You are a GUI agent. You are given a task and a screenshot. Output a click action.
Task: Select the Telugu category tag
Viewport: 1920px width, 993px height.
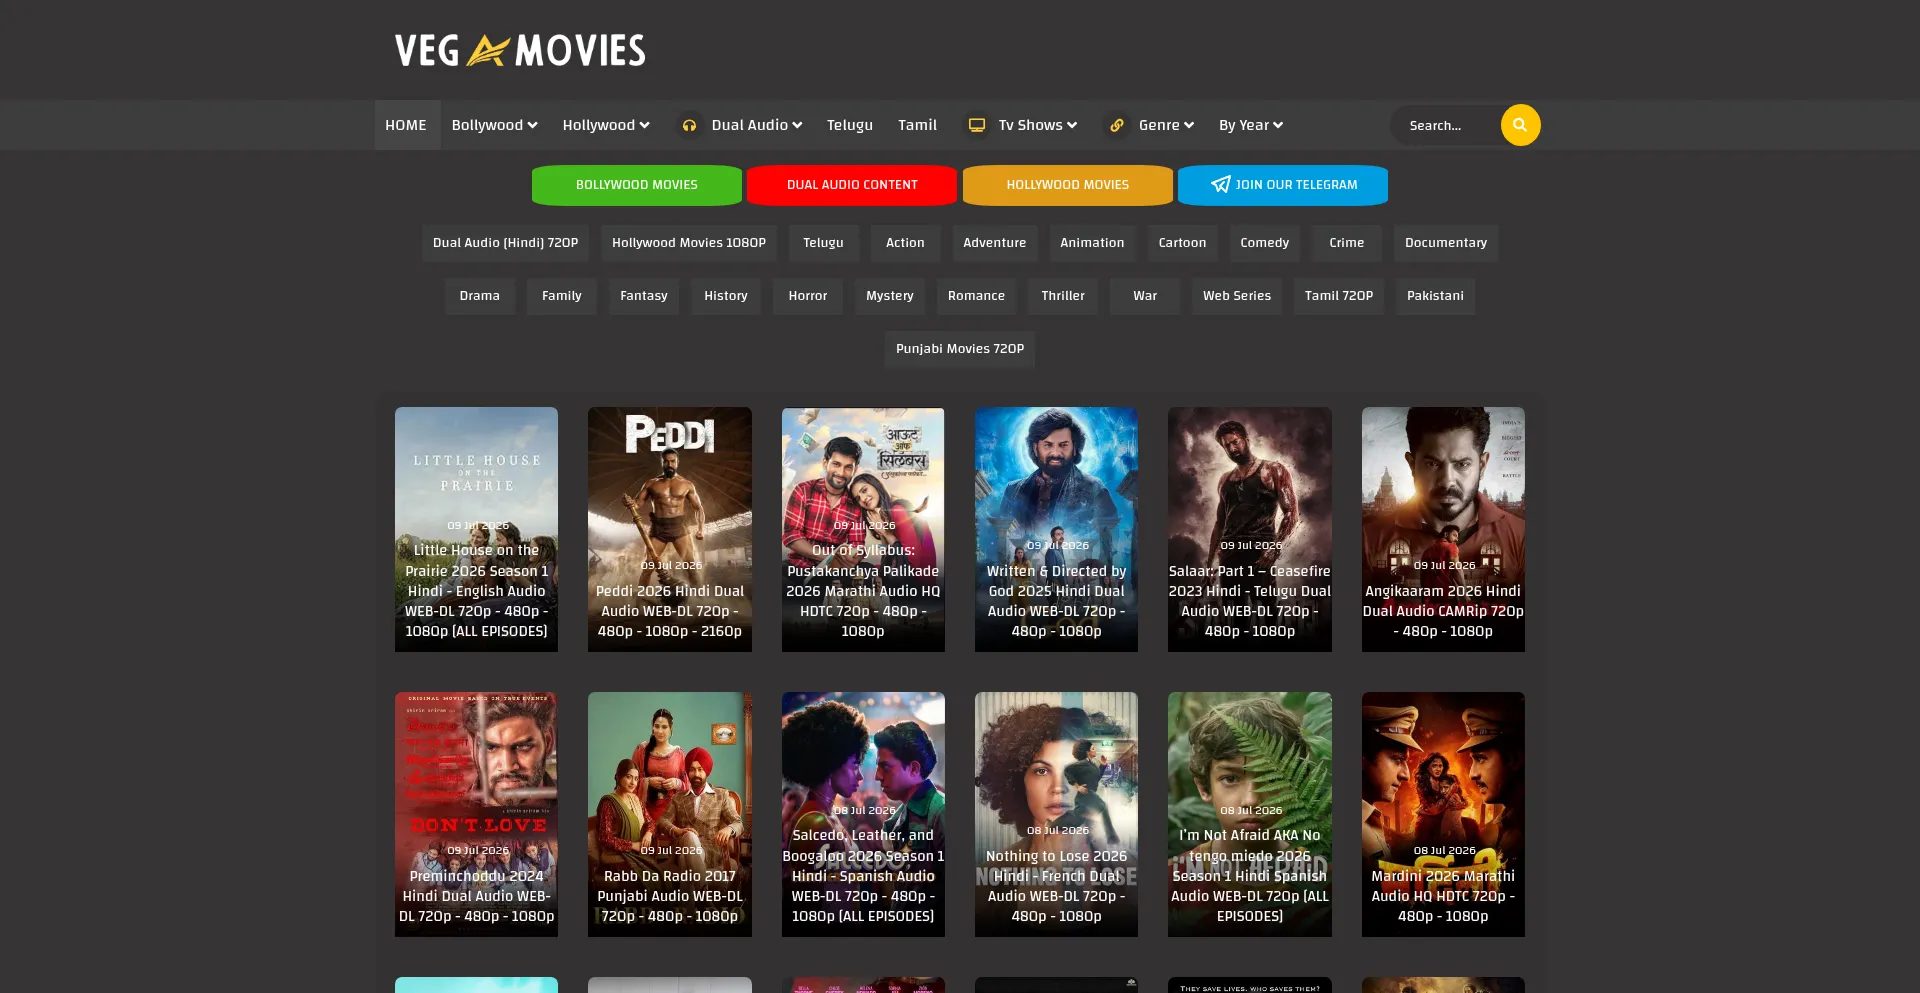point(823,243)
